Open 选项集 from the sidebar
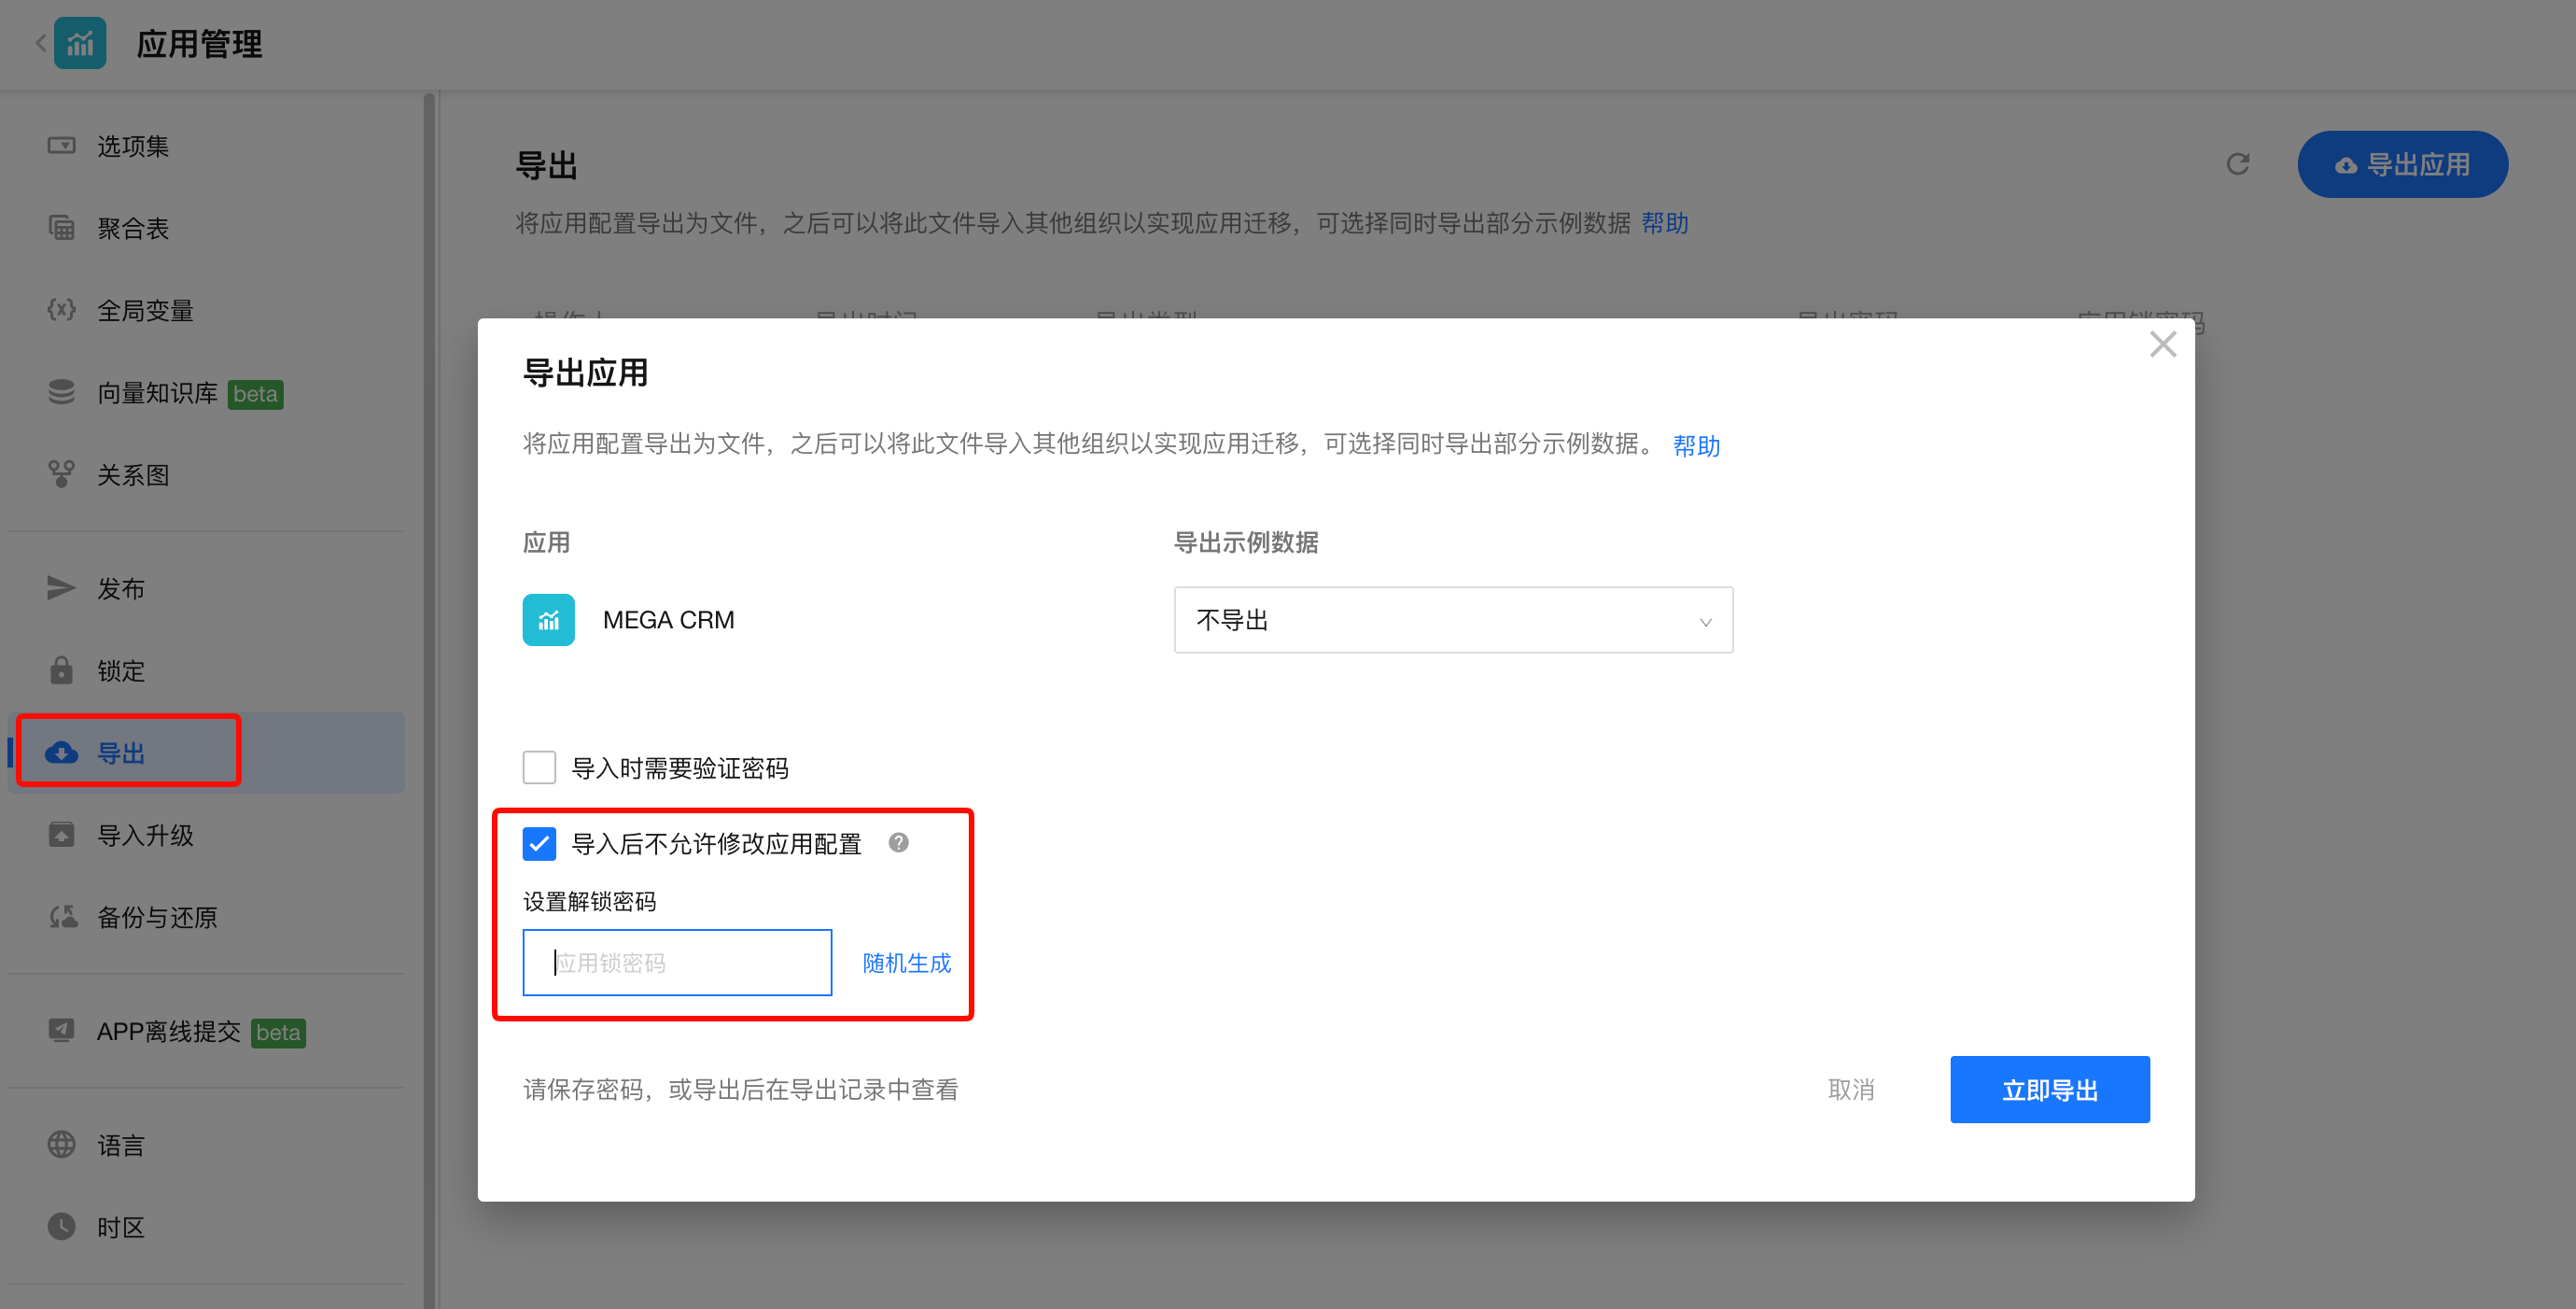This screenshot has width=2576, height=1309. point(132,146)
